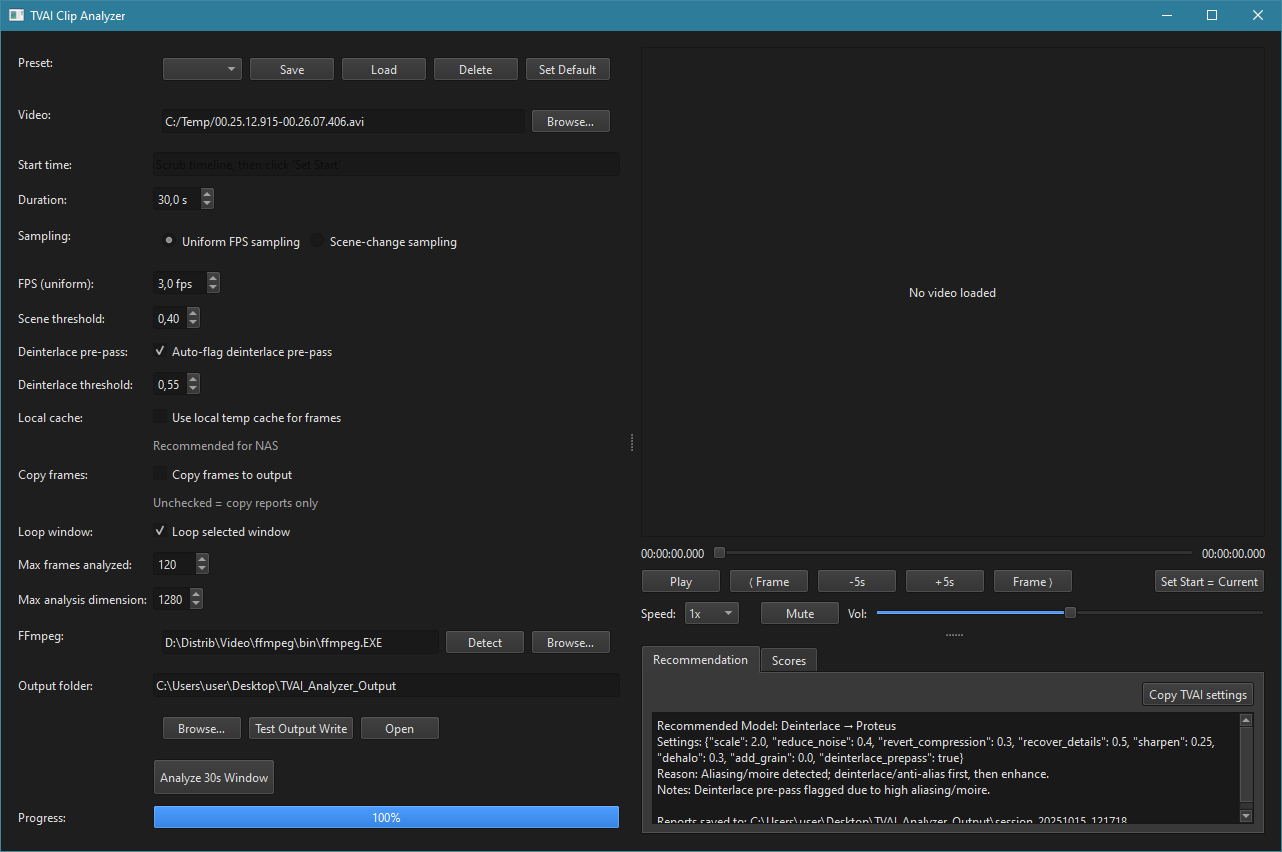Click Copy TVAI settings button
The image size is (1282, 852).
(1197, 695)
